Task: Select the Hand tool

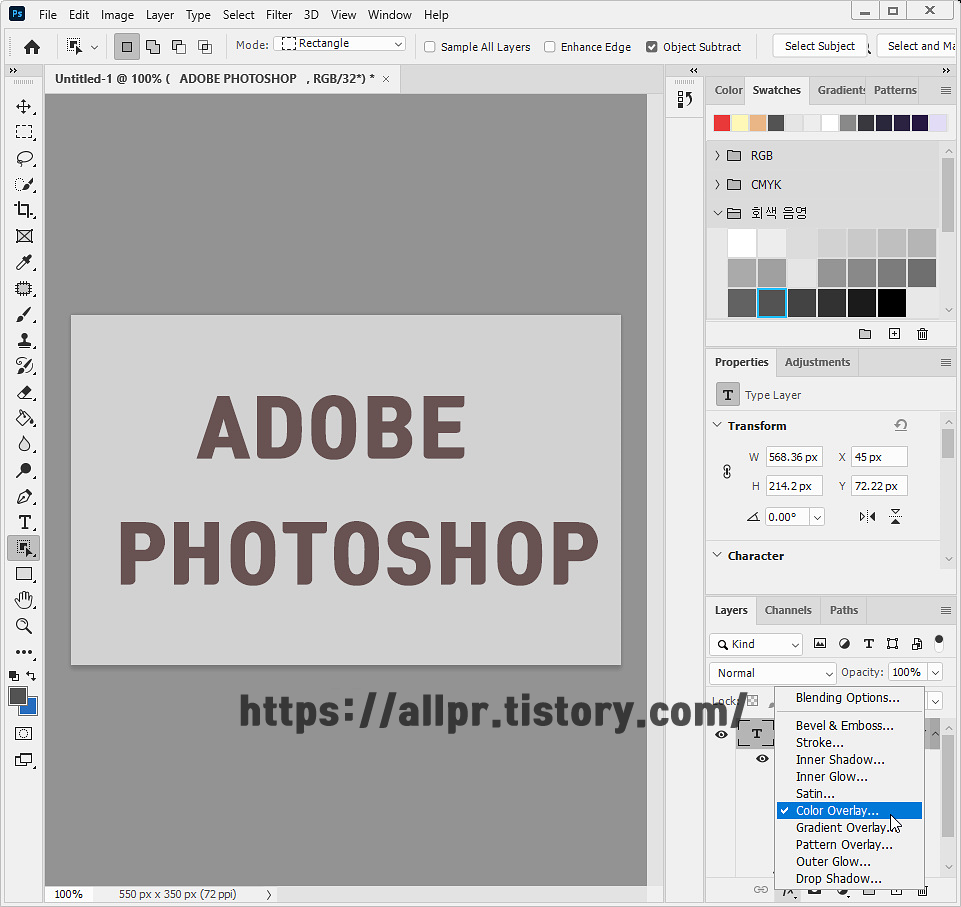Action: pyautogui.click(x=24, y=600)
